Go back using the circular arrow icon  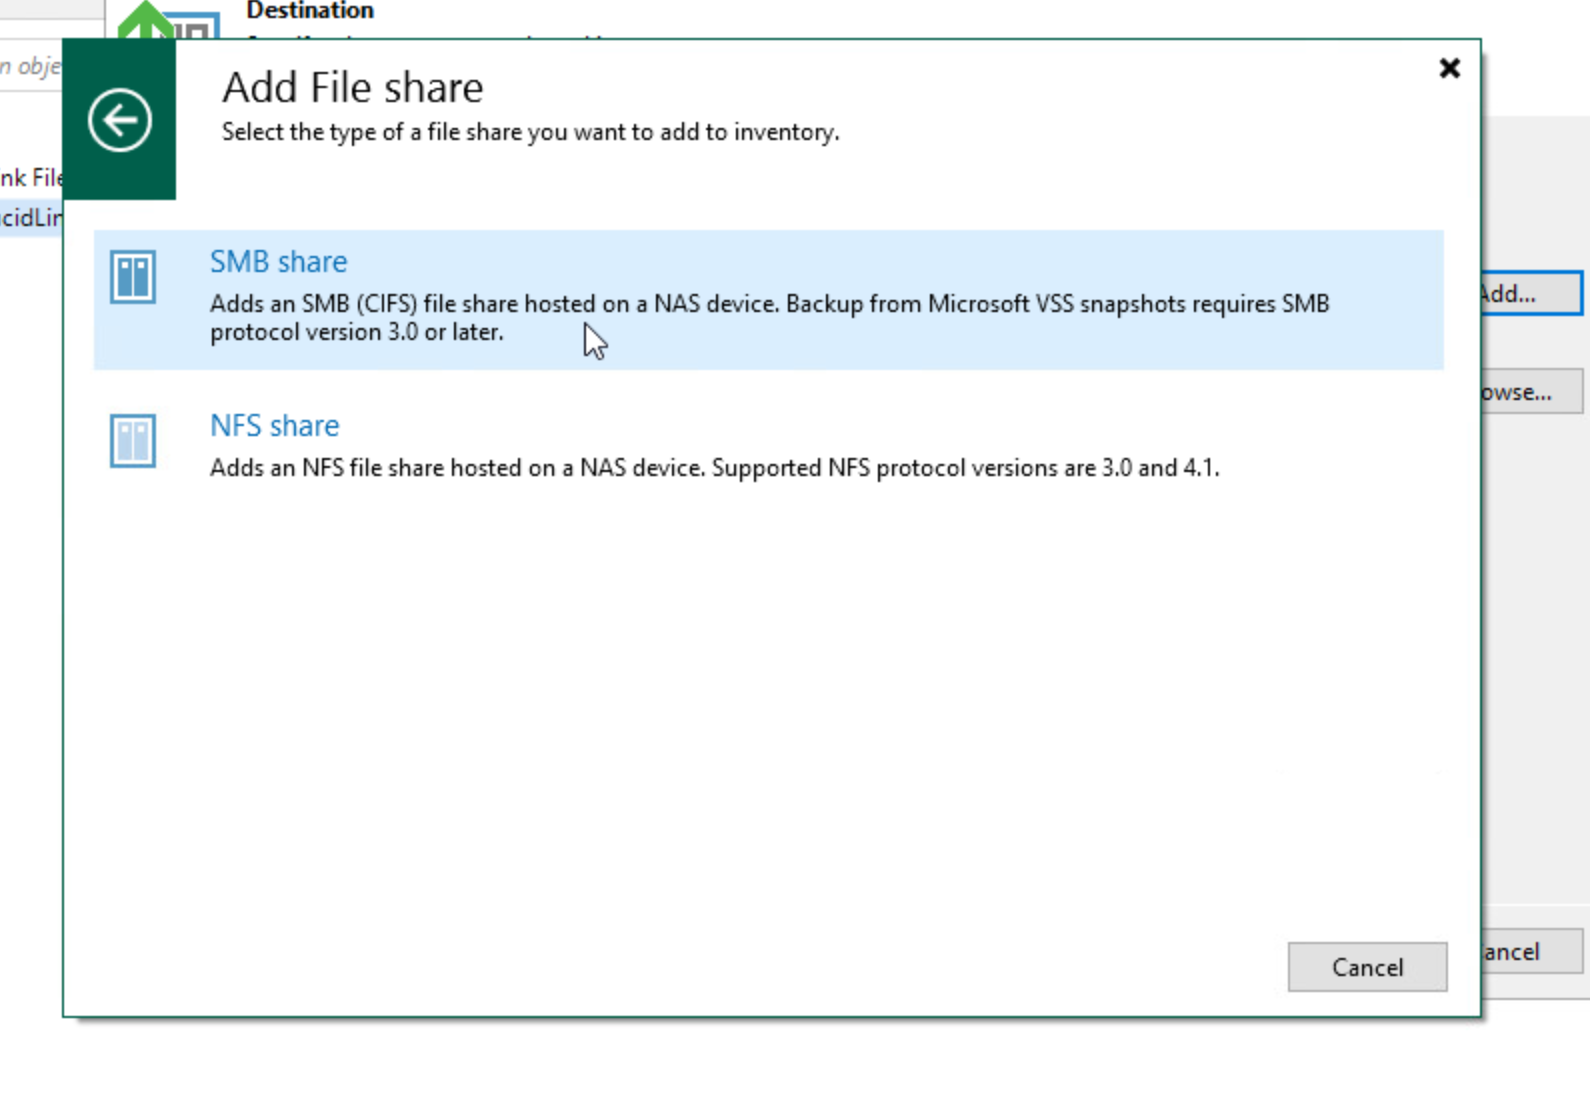click(x=120, y=120)
